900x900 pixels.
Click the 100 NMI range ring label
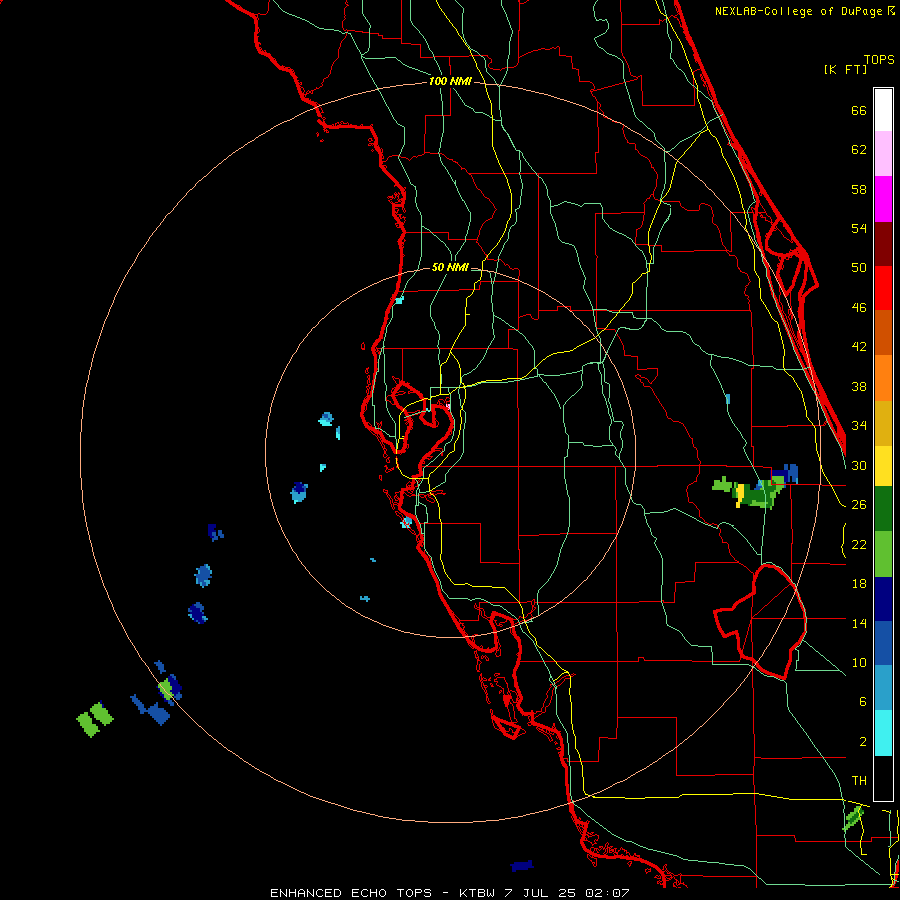click(x=450, y=81)
